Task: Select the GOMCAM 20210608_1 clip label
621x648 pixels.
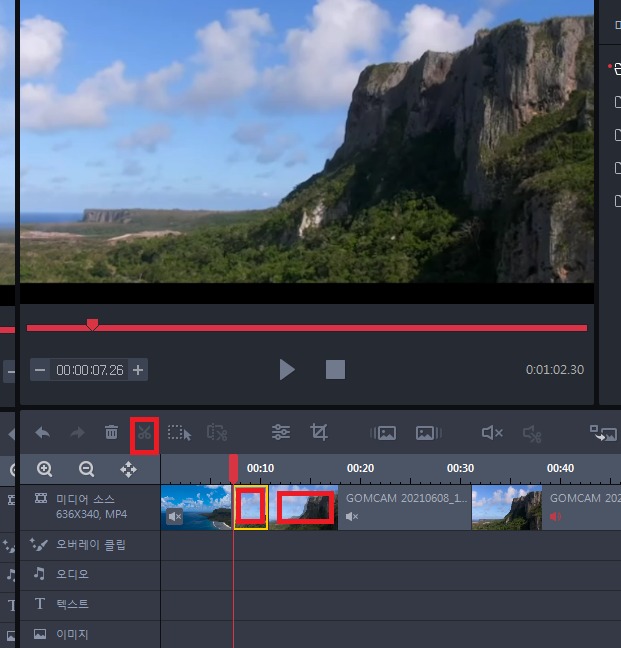Action: (407, 498)
